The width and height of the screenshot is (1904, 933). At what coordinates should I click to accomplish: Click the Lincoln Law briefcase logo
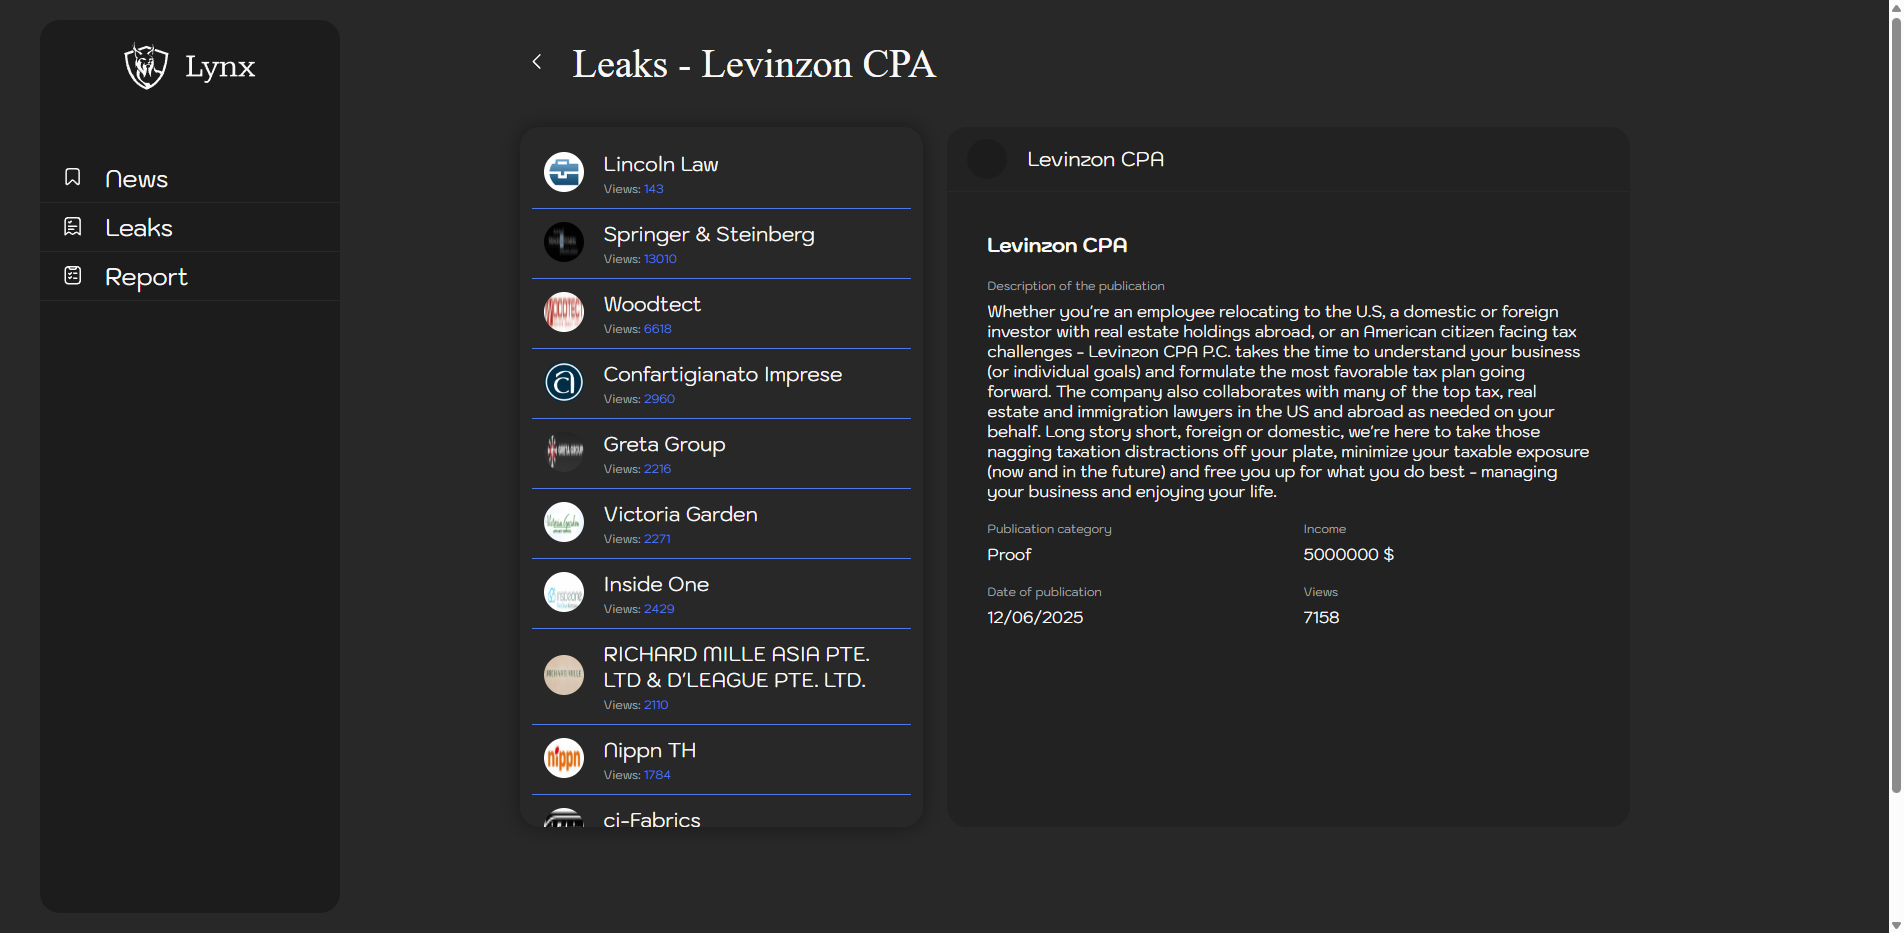pyautogui.click(x=564, y=172)
